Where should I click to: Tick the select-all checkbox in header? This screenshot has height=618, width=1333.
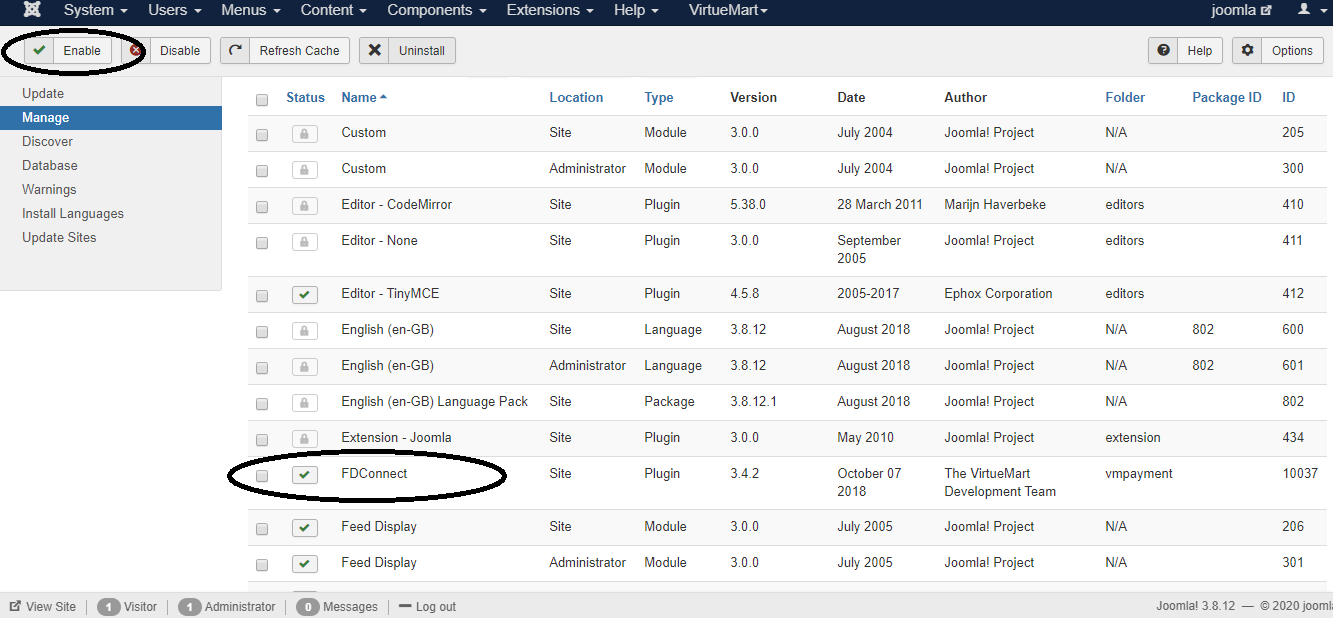pyautogui.click(x=262, y=99)
